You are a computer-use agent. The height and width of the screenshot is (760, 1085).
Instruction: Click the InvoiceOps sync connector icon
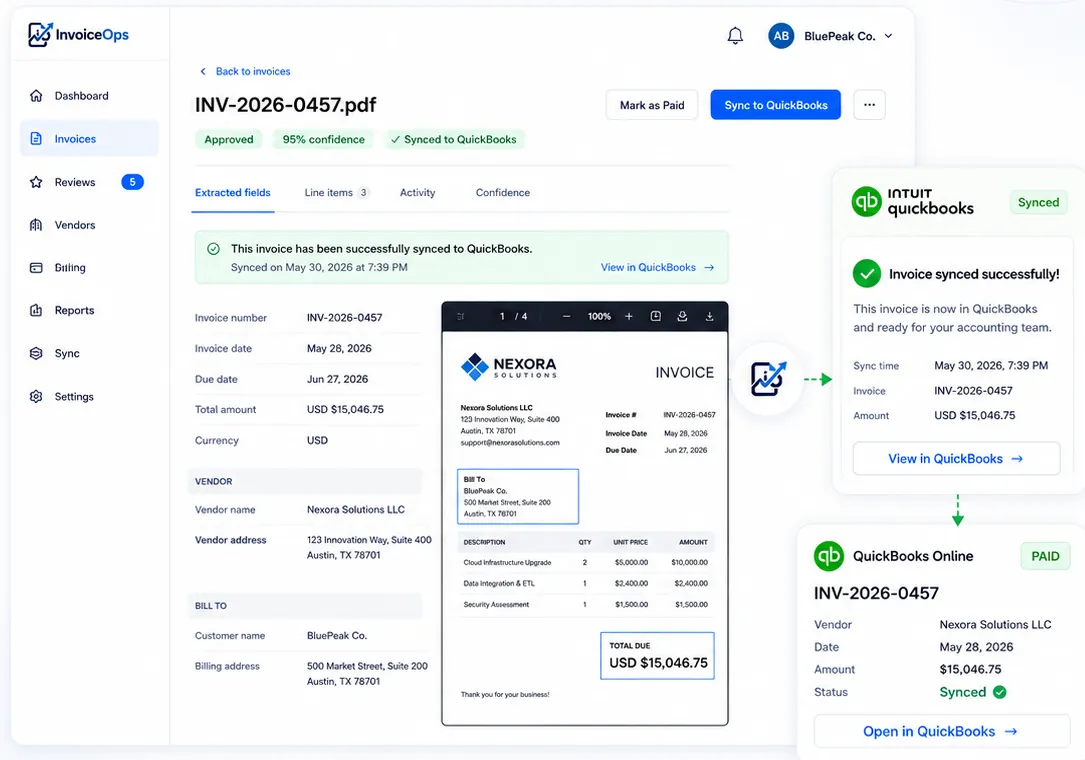click(x=767, y=379)
